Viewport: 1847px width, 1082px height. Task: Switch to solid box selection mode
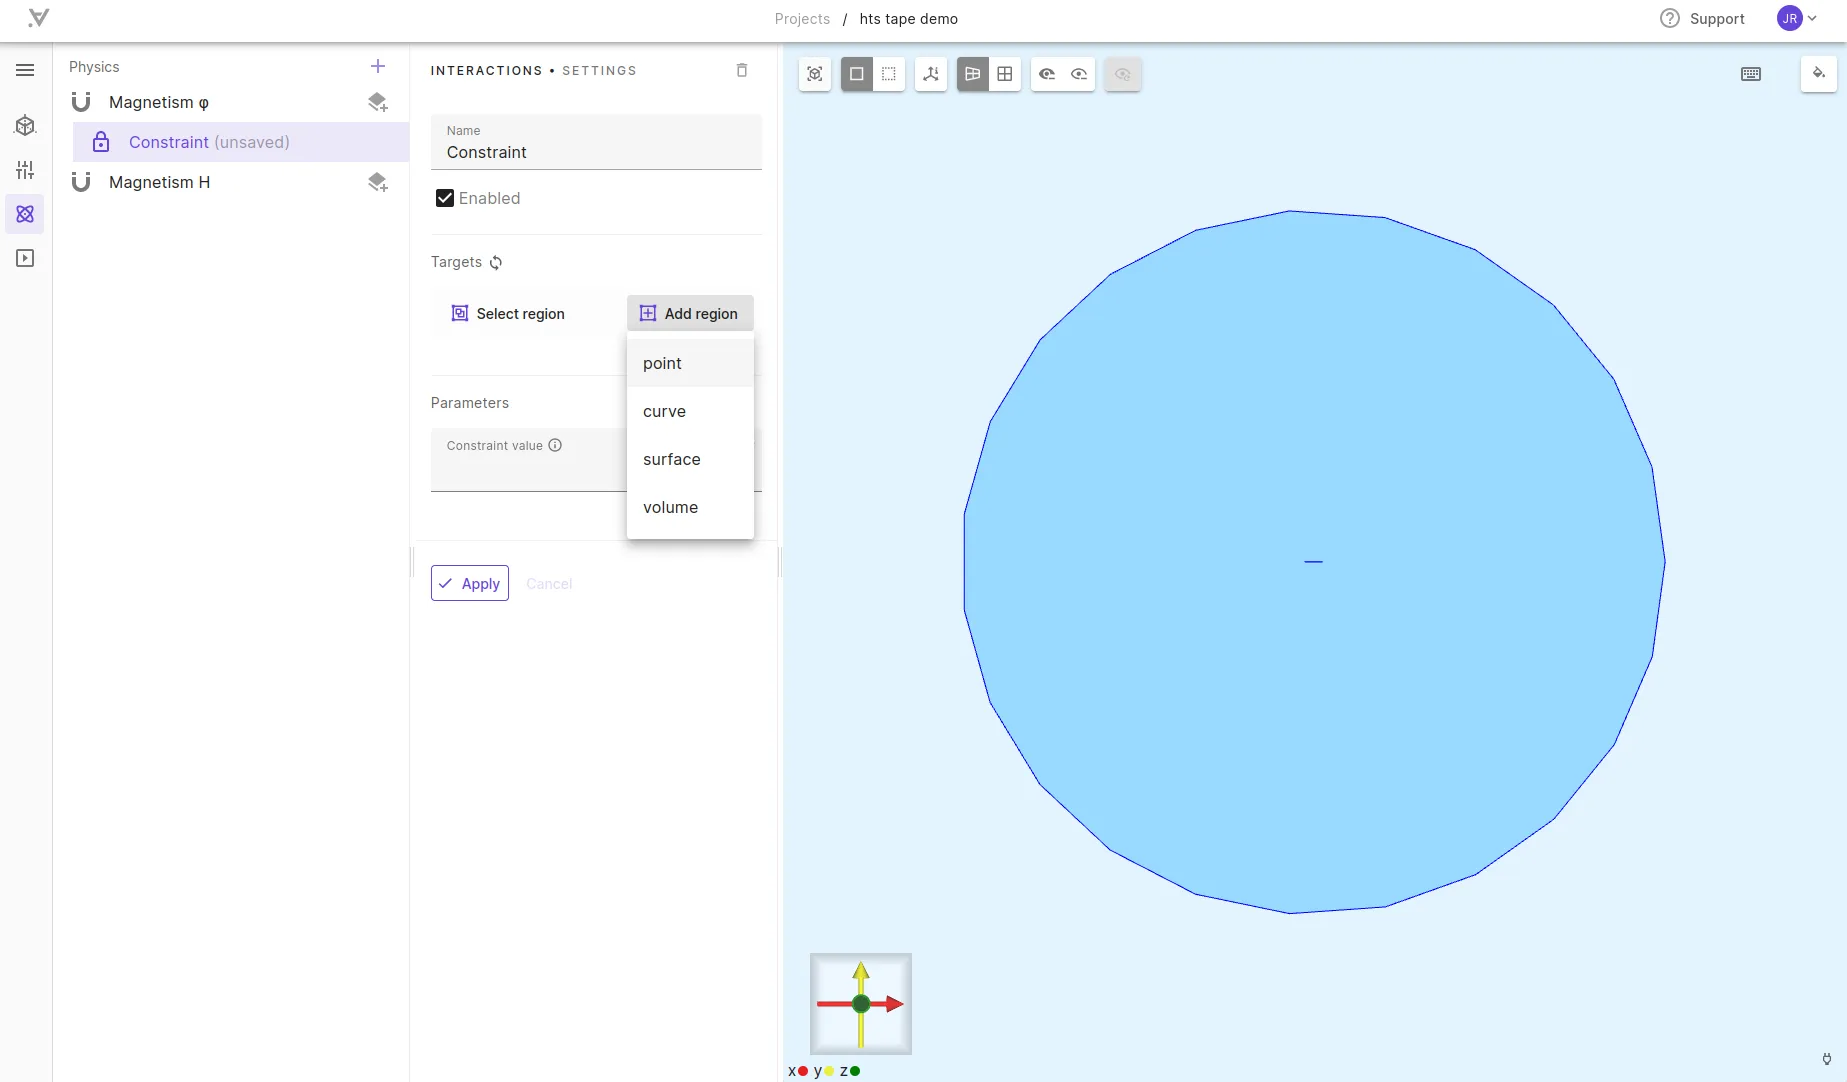pyautogui.click(x=857, y=74)
